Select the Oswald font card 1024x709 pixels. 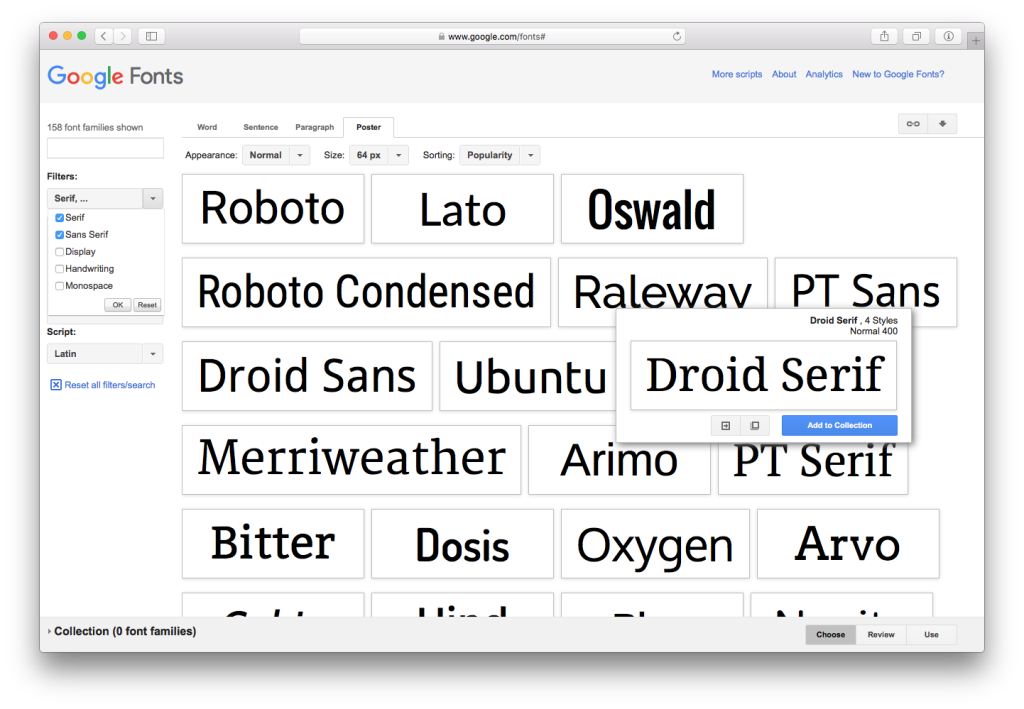652,209
